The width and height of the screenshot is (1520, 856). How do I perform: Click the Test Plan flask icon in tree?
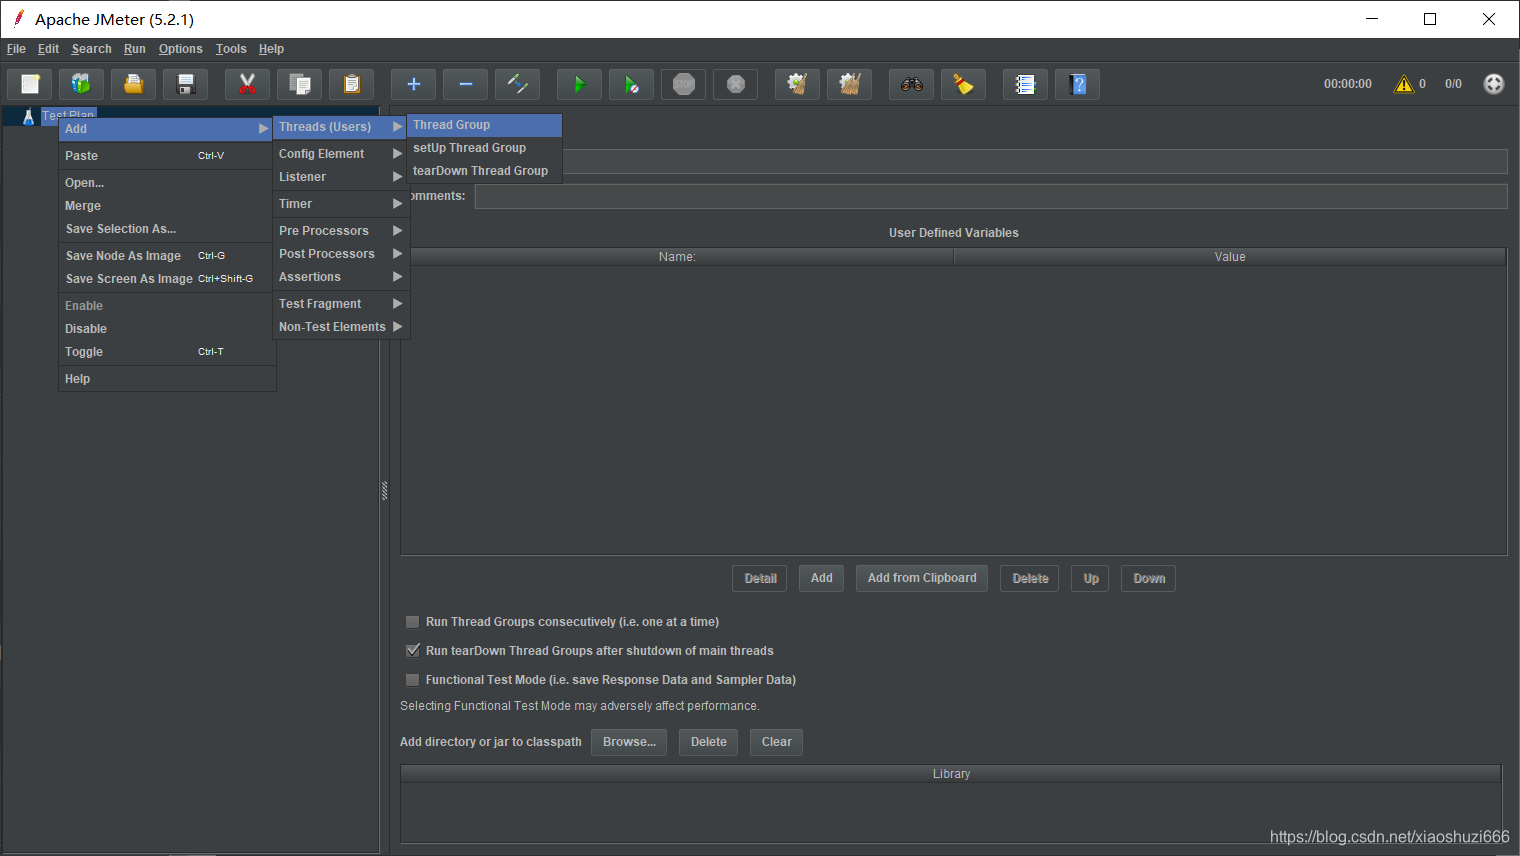click(28, 117)
